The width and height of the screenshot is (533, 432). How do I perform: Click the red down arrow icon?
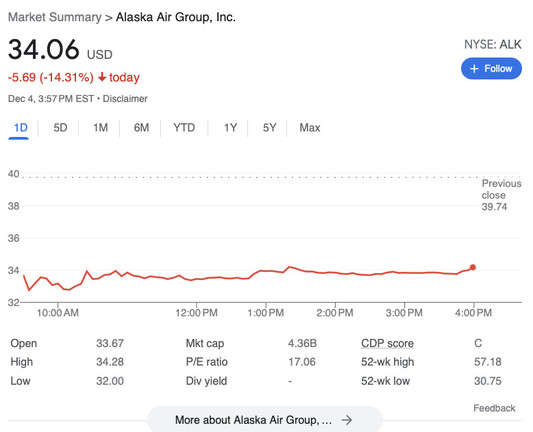[102, 77]
